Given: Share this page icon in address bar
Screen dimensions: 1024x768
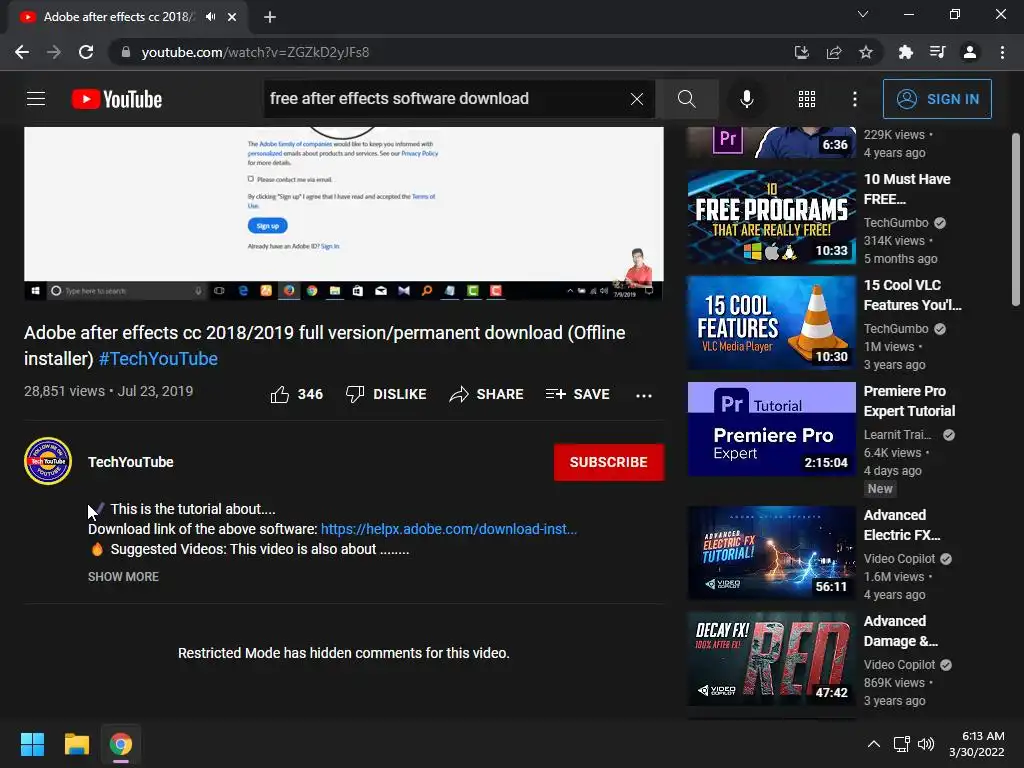Looking at the screenshot, I should point(834,52).
